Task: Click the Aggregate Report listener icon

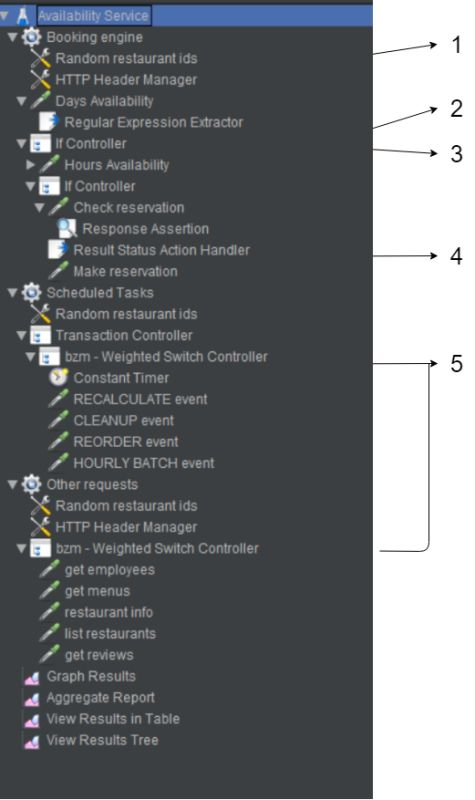Action: (x=32, y=698)
